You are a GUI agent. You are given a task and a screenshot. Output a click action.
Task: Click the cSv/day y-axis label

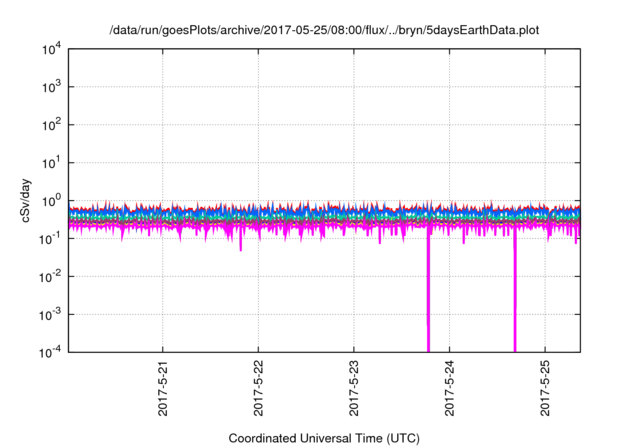pos(25,200)
